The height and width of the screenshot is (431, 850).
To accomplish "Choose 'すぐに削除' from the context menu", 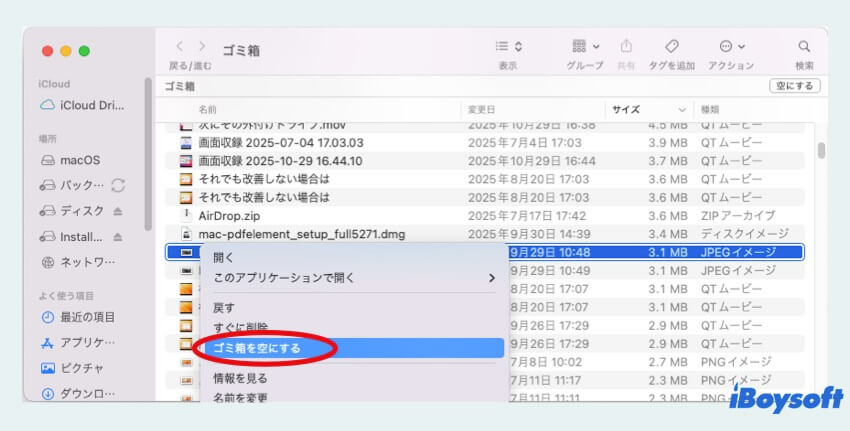I will (241, 327).
